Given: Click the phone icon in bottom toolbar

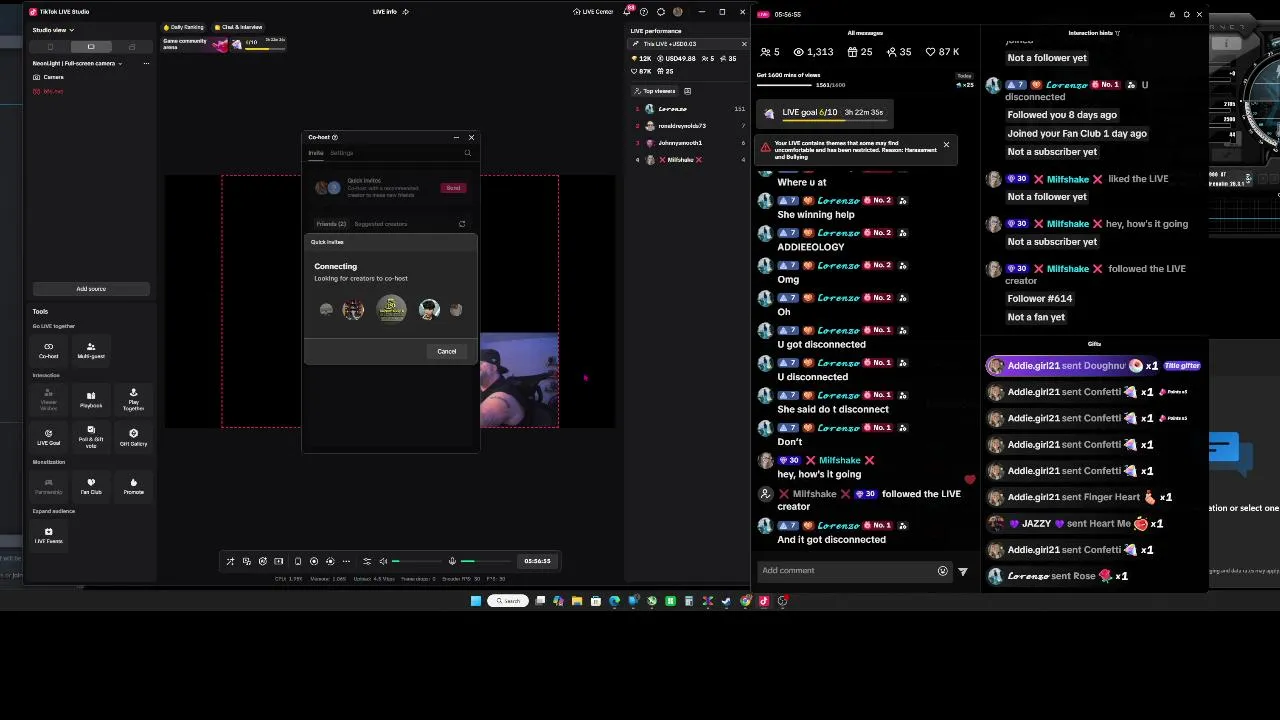Looking at the screenshot, I should 297,561.
